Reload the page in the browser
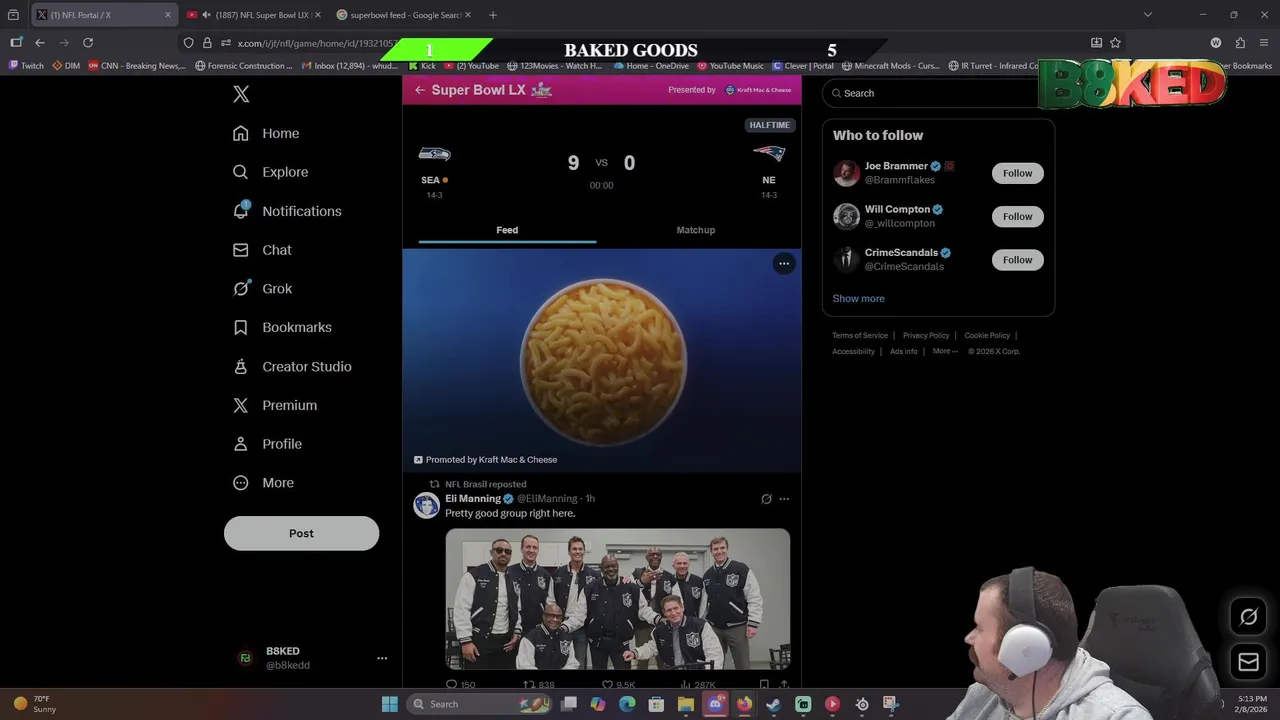 [x=88, y=43]
